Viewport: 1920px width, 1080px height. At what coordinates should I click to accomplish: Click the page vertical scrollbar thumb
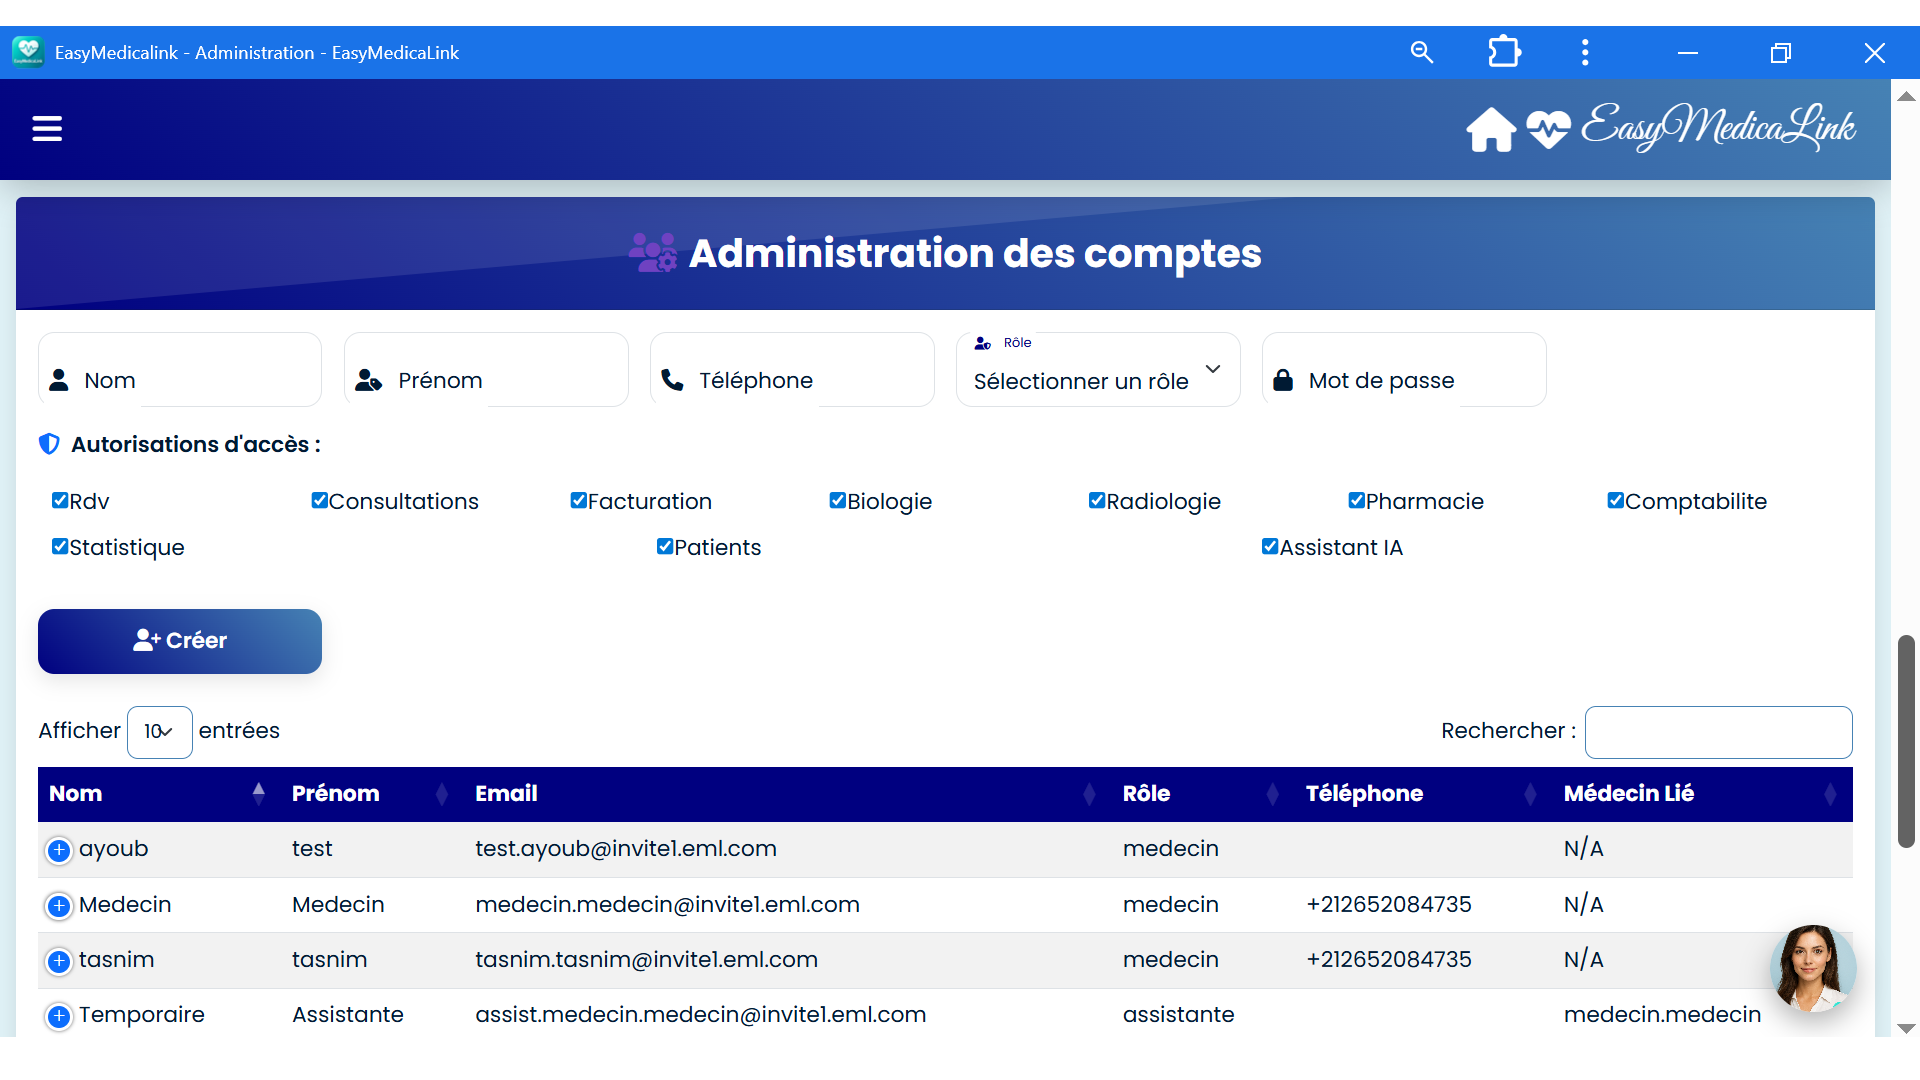pyautogui.click(x=1906, y=740)
